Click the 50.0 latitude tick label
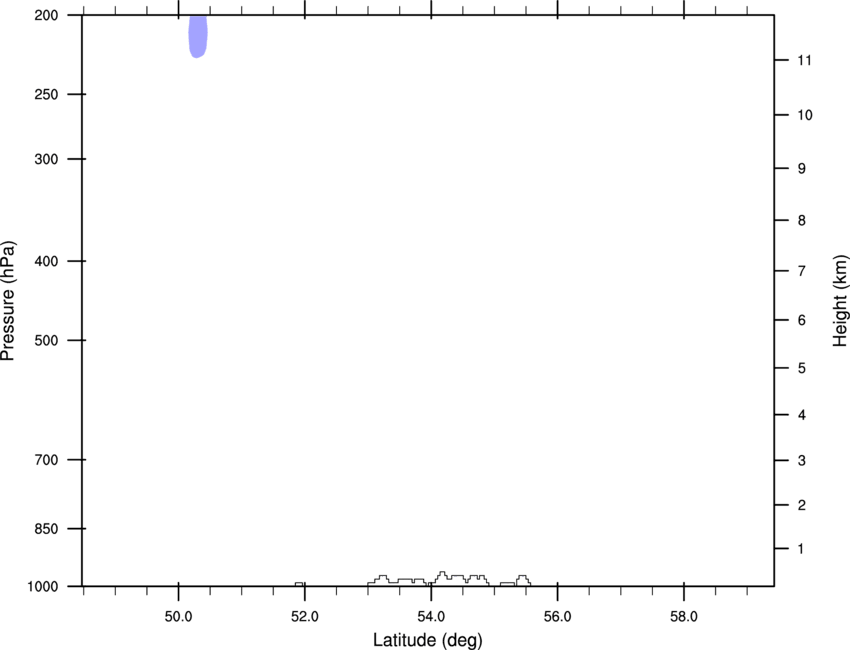850x650 pixels. (x=178, y=616)
